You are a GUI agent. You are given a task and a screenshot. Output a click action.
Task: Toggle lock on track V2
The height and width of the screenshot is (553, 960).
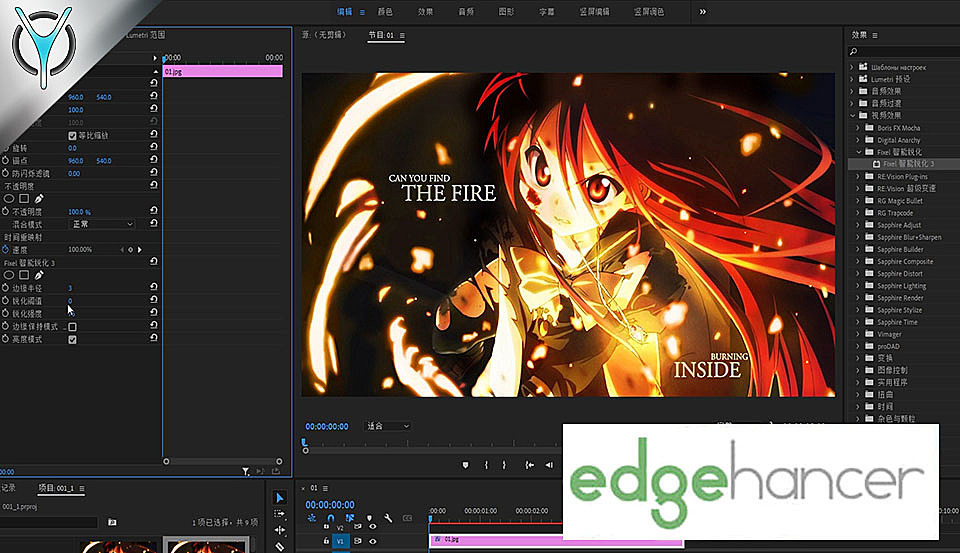click(326, 527)
